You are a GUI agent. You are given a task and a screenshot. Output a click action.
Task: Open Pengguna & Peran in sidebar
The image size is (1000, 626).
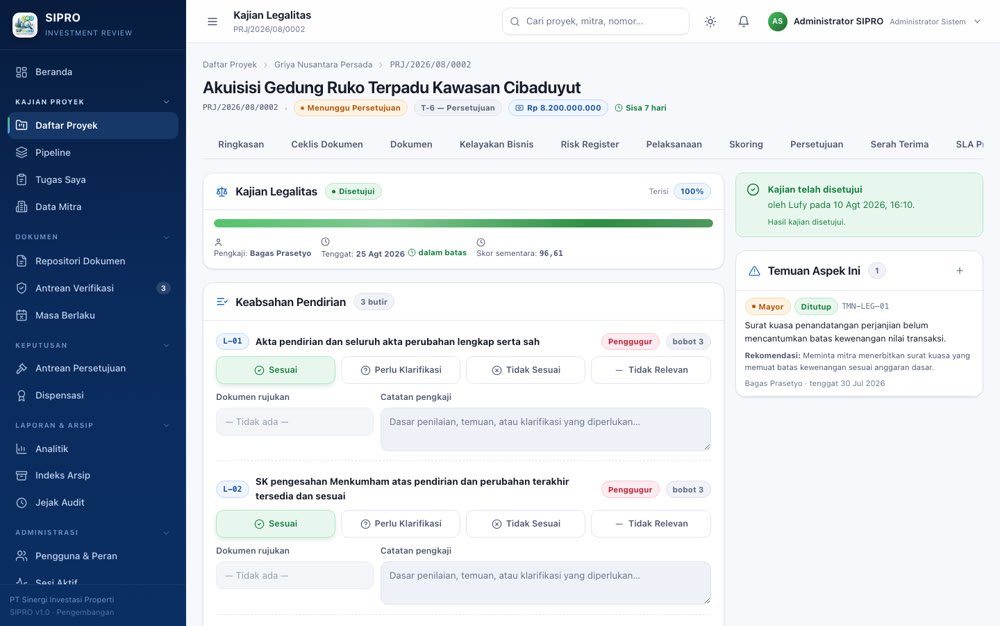(x=93, y=556)
